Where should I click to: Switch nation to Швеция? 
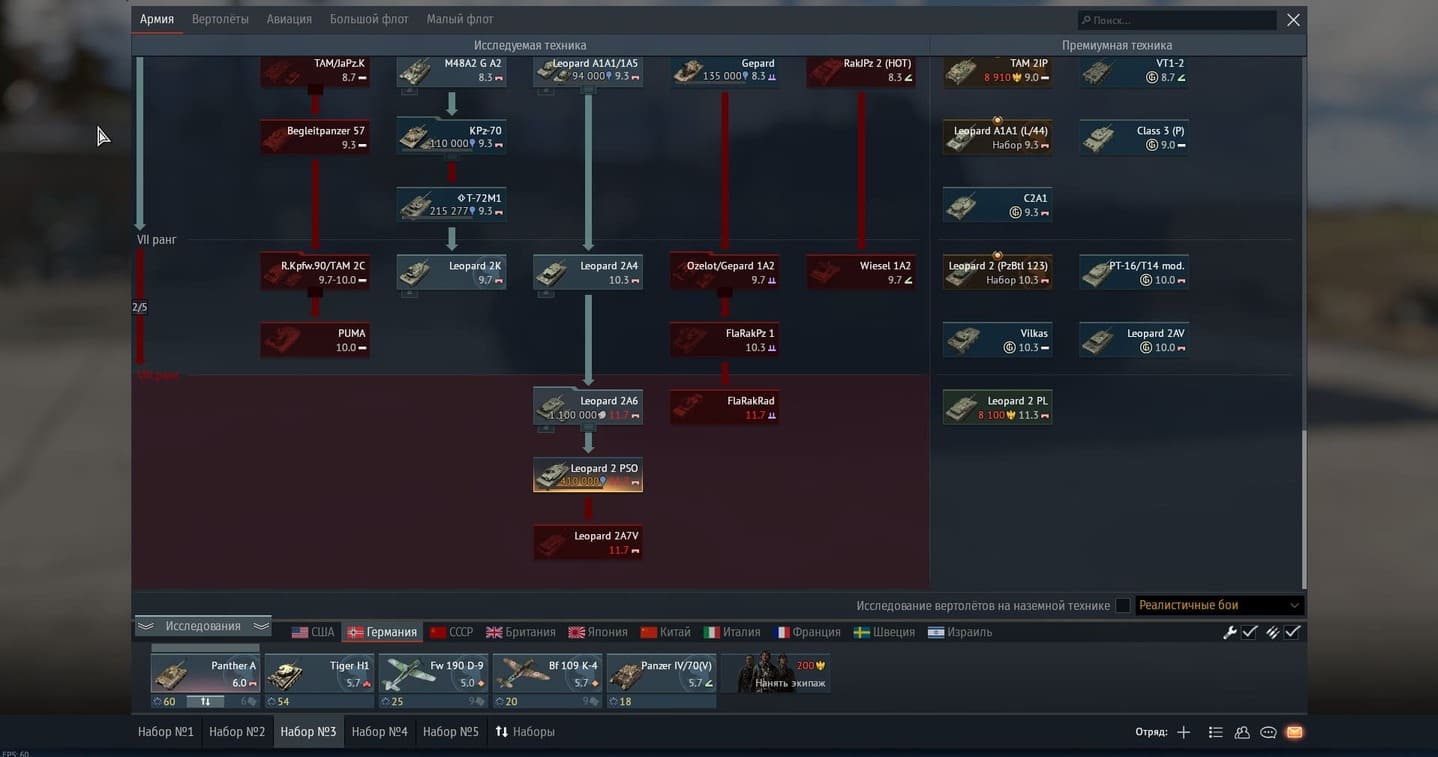coord(884,632)
